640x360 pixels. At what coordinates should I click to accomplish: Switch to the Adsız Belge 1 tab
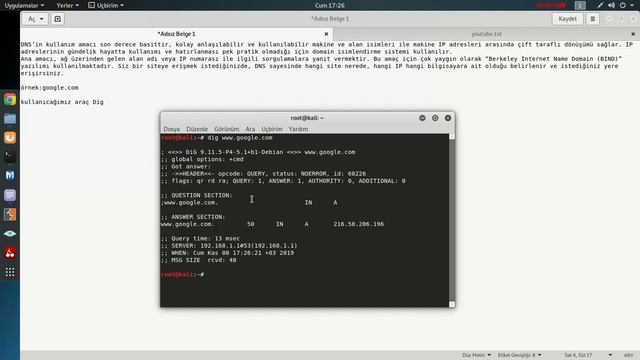pyautogui.click(x=176, y=34)
